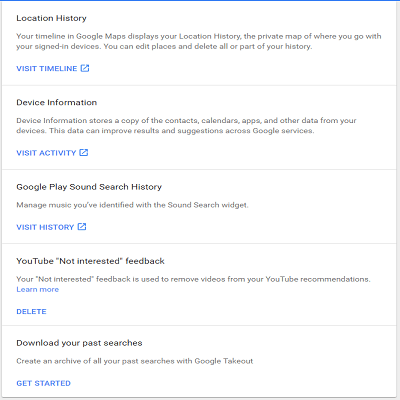Image resolution: width=400 pixels, height=400 pixels.
Task: Click the YouTube recommendations description sentence
Action: pos(193,279)
